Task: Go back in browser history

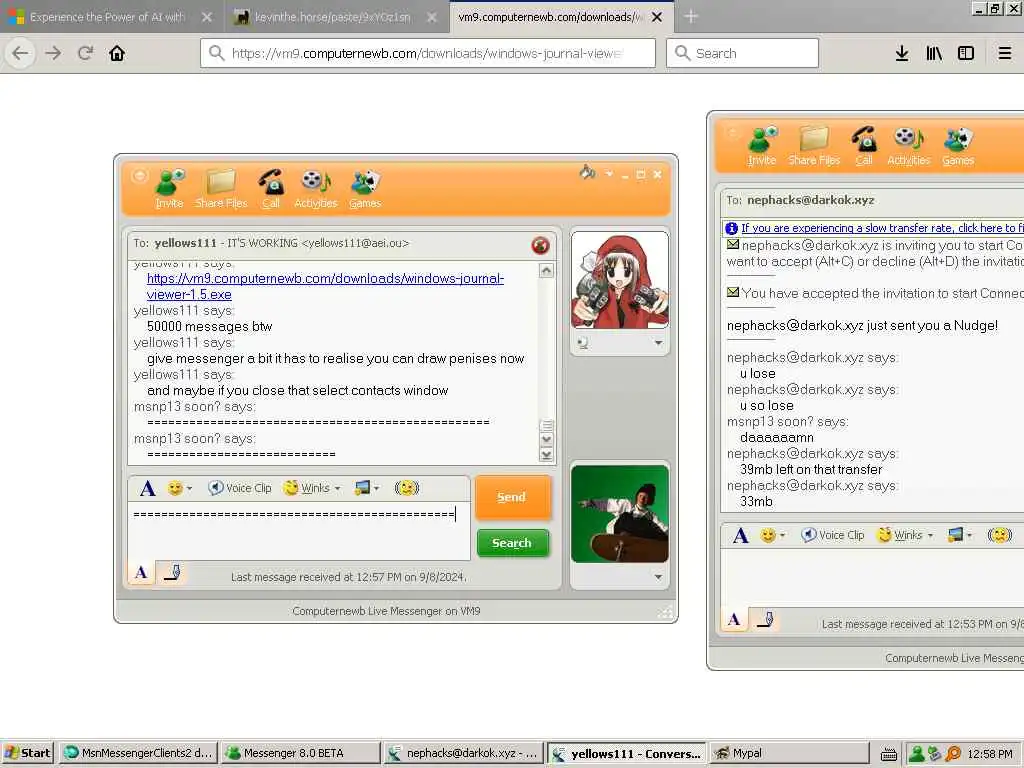Action: tap(20, 53)
